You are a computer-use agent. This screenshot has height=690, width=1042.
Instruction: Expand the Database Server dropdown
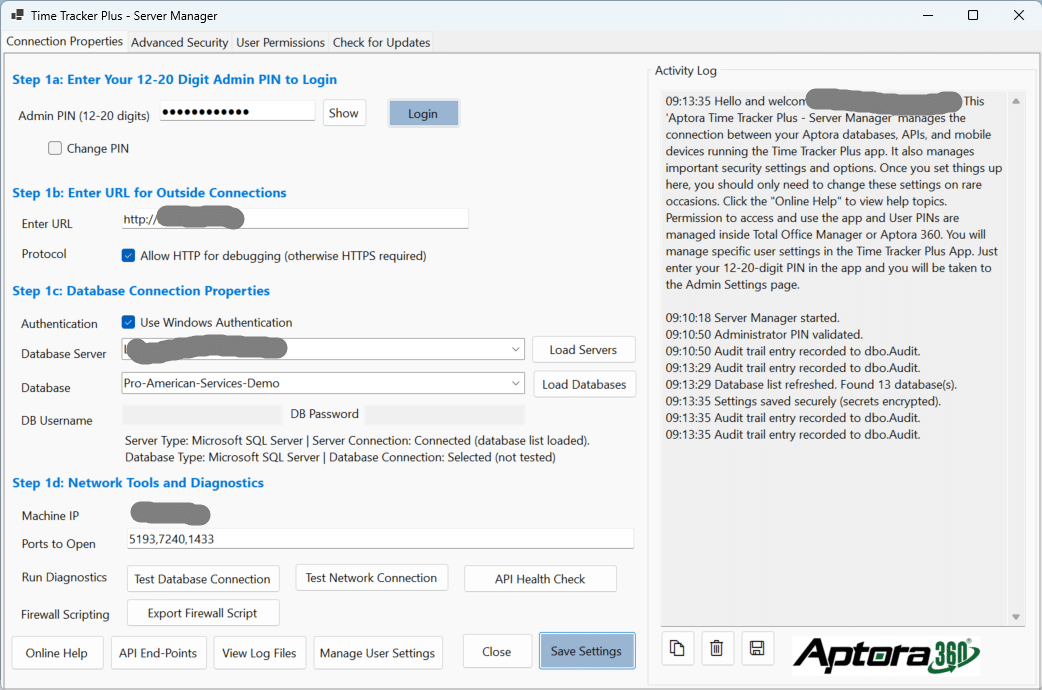click(x=516, y=349)
